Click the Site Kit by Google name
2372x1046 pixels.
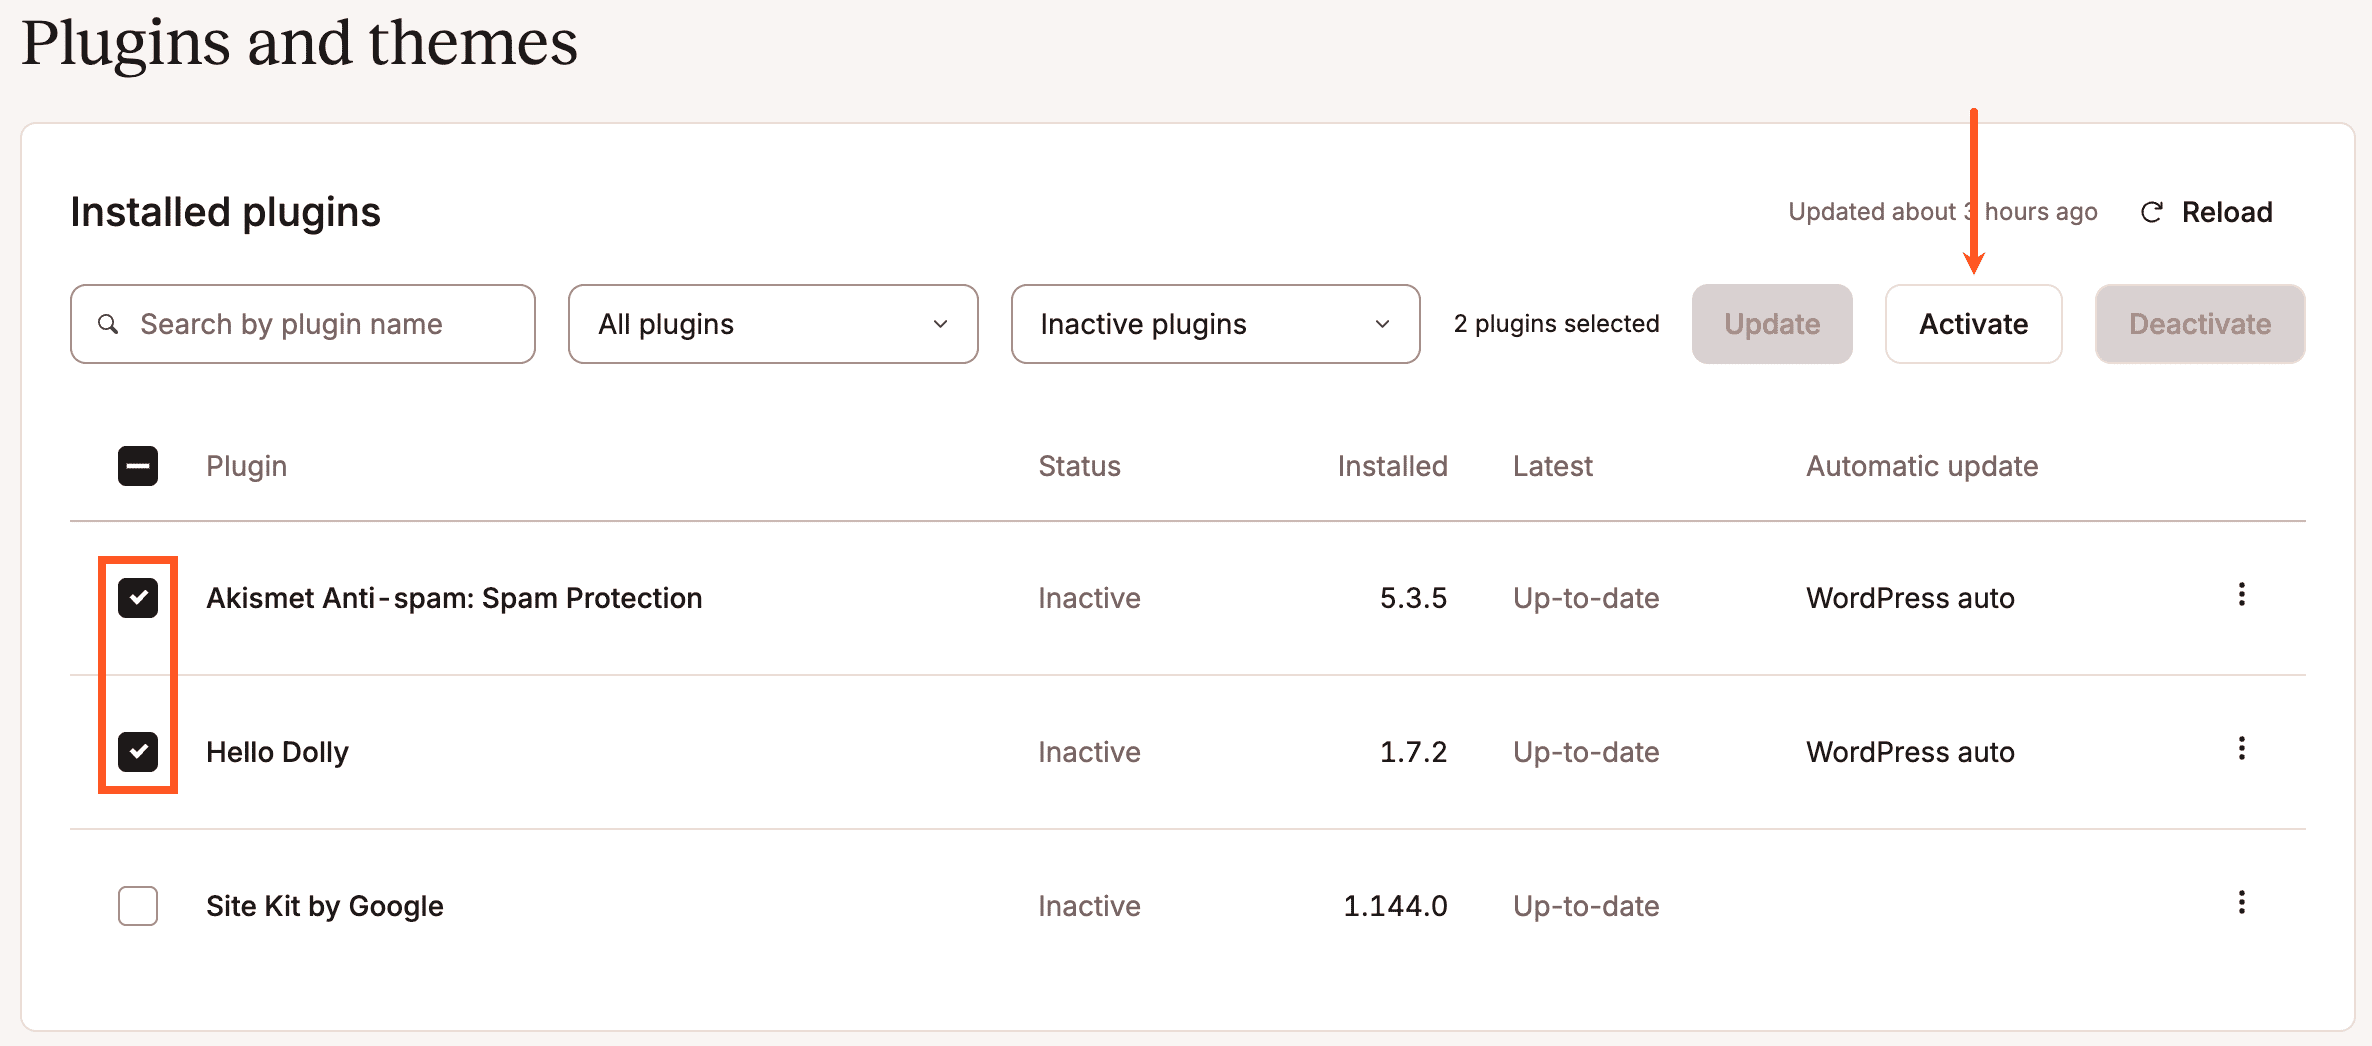[x=325, y=906]
